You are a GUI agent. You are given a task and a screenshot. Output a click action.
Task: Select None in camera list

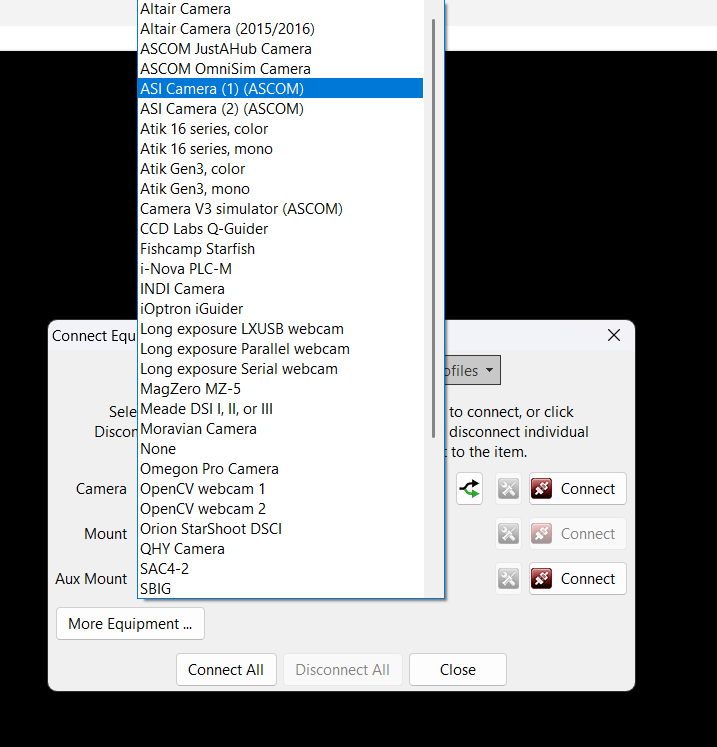(x=280, y=449)
